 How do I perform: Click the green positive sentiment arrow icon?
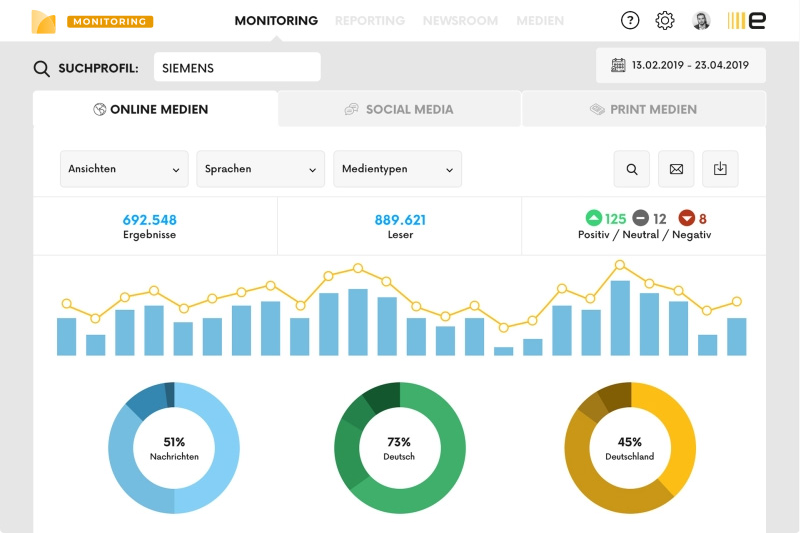[x=593, y=218]
